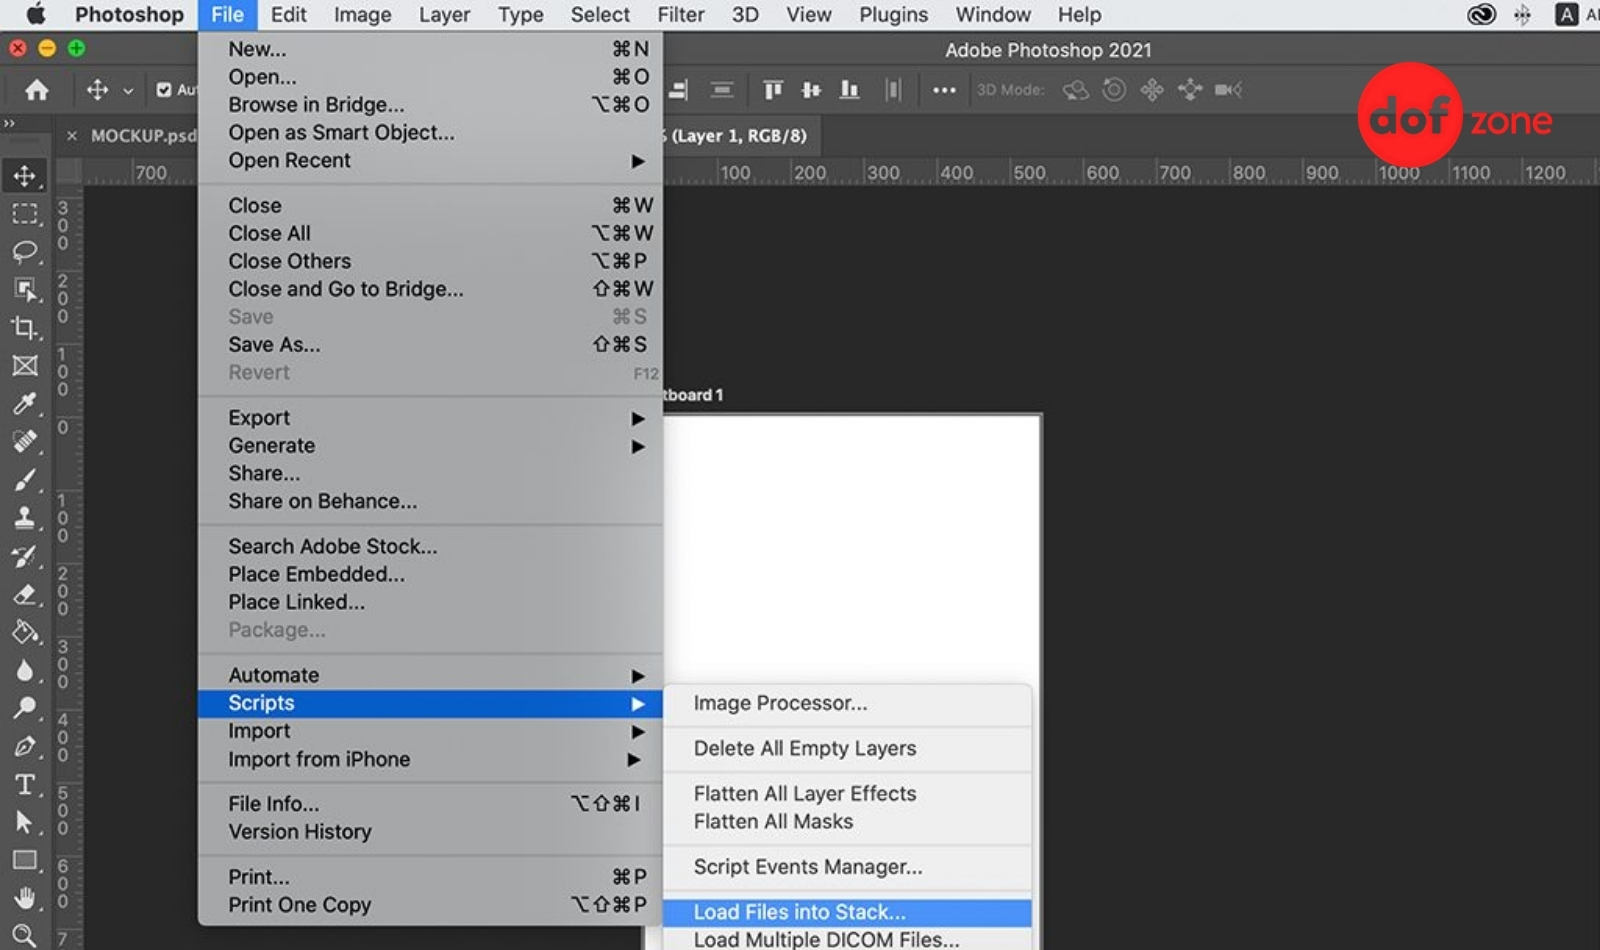Select the Dodge tool
The image size is (1600, 950).
pyautogui.click(x=25, y=708)
